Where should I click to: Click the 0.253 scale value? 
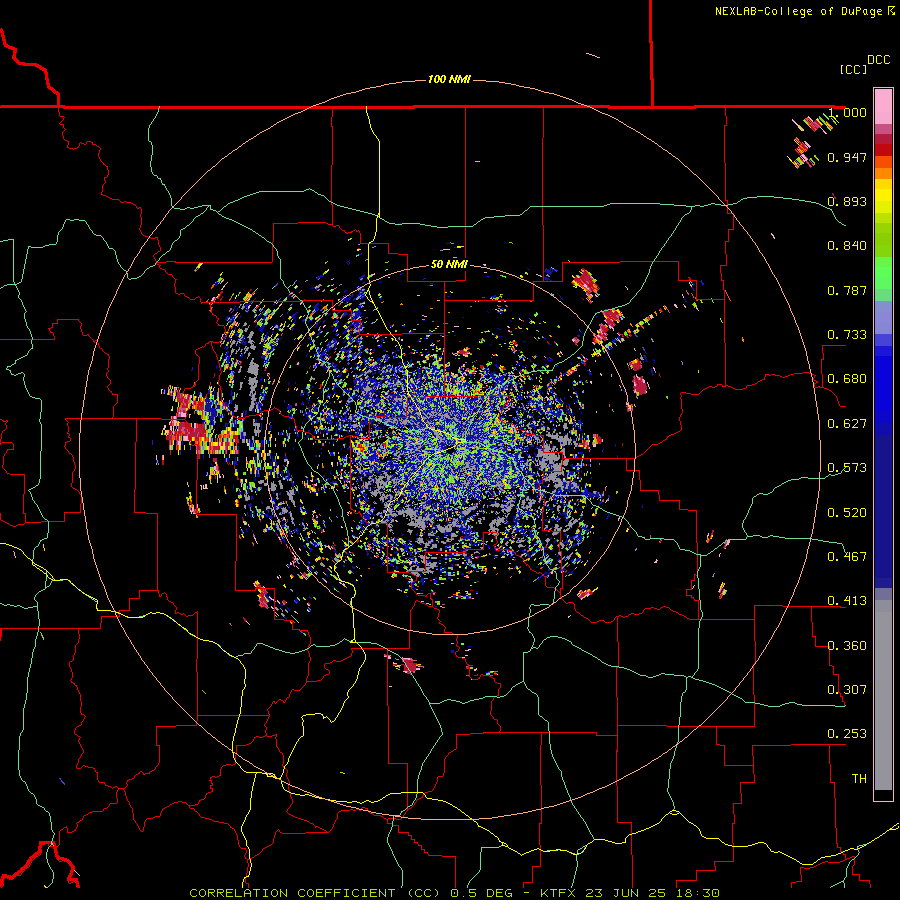tap(847, 734)
